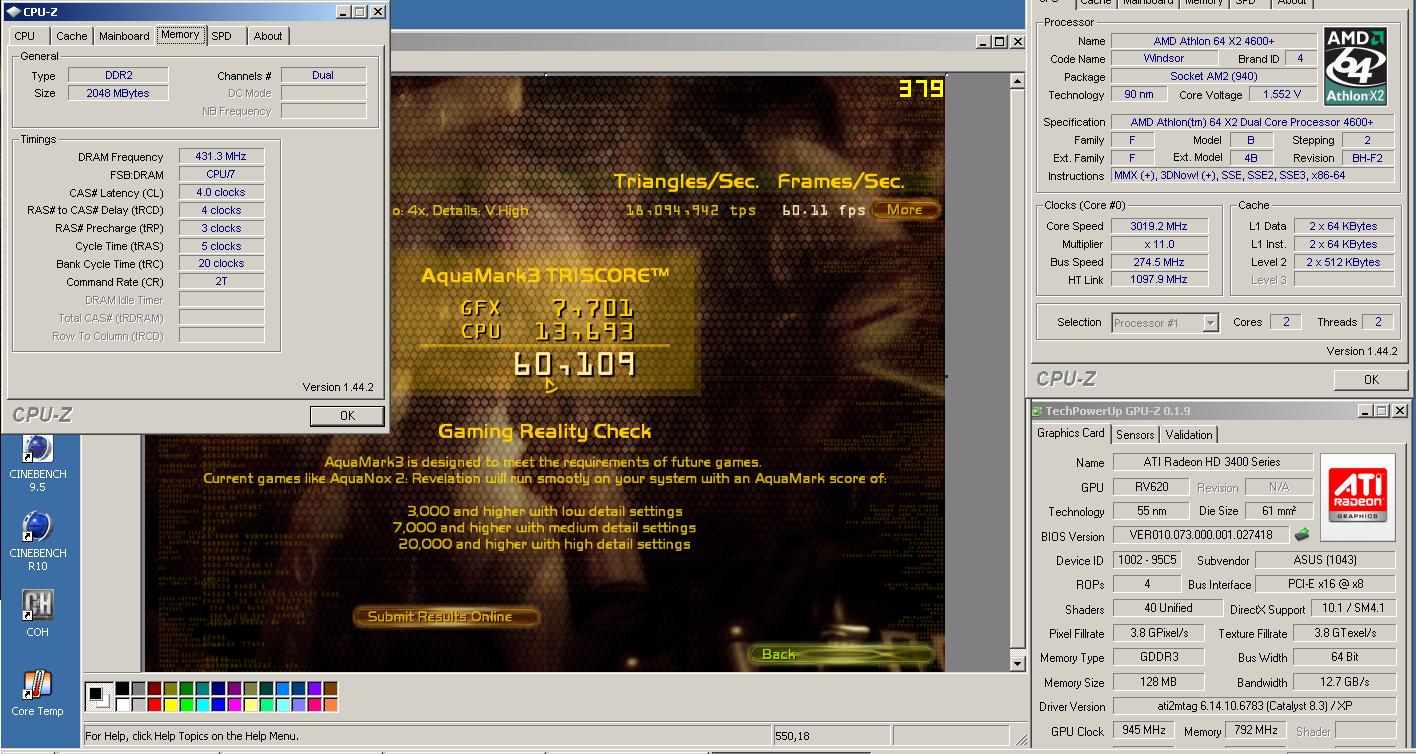Viewport: 1416px width, 754px height.
Task: Click the AMD Athlon 64 X2 logo
Action: coord(1354,66)
